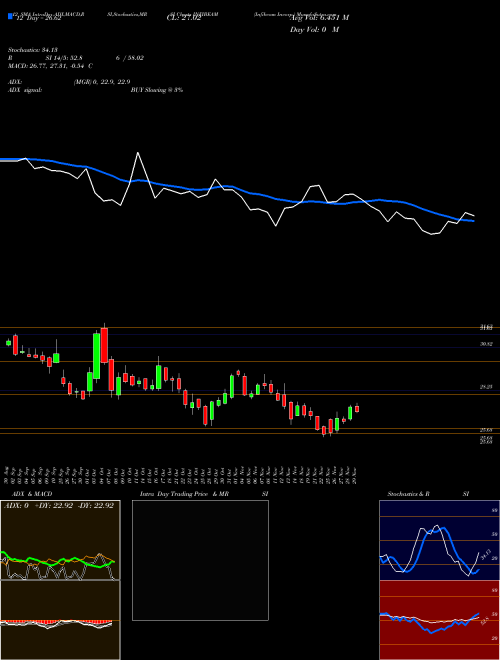Click the '30 Aug' first date label
This screenshot has width=500, height=660.
point(7,475)
